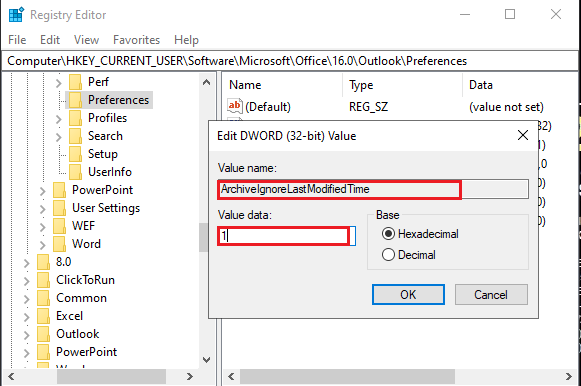Select the Outlook key under 16.0 siblings

point(78,334)
